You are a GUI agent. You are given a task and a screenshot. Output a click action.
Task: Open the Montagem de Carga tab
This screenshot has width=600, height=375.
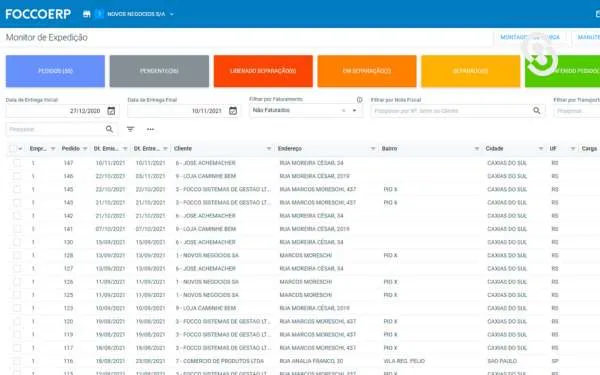(530, 37)
